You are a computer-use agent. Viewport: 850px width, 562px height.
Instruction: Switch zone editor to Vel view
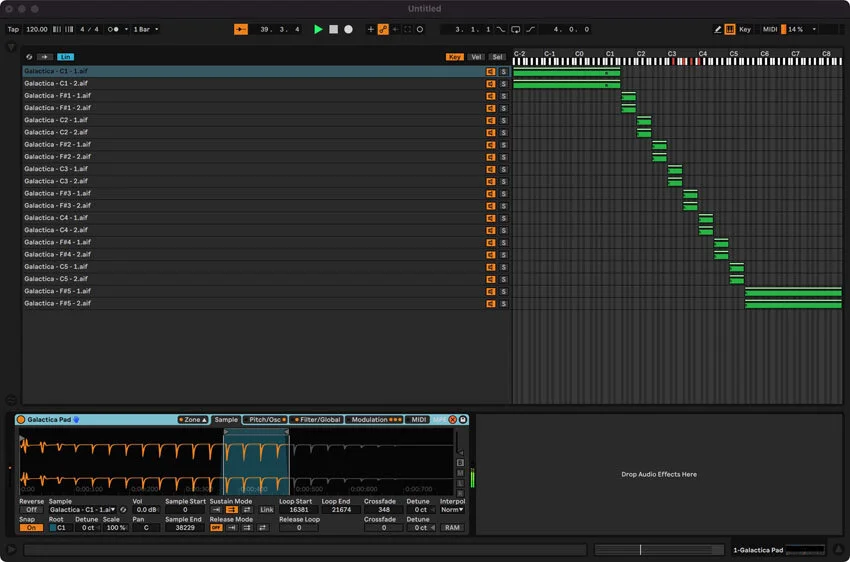(x=476, y=57)
